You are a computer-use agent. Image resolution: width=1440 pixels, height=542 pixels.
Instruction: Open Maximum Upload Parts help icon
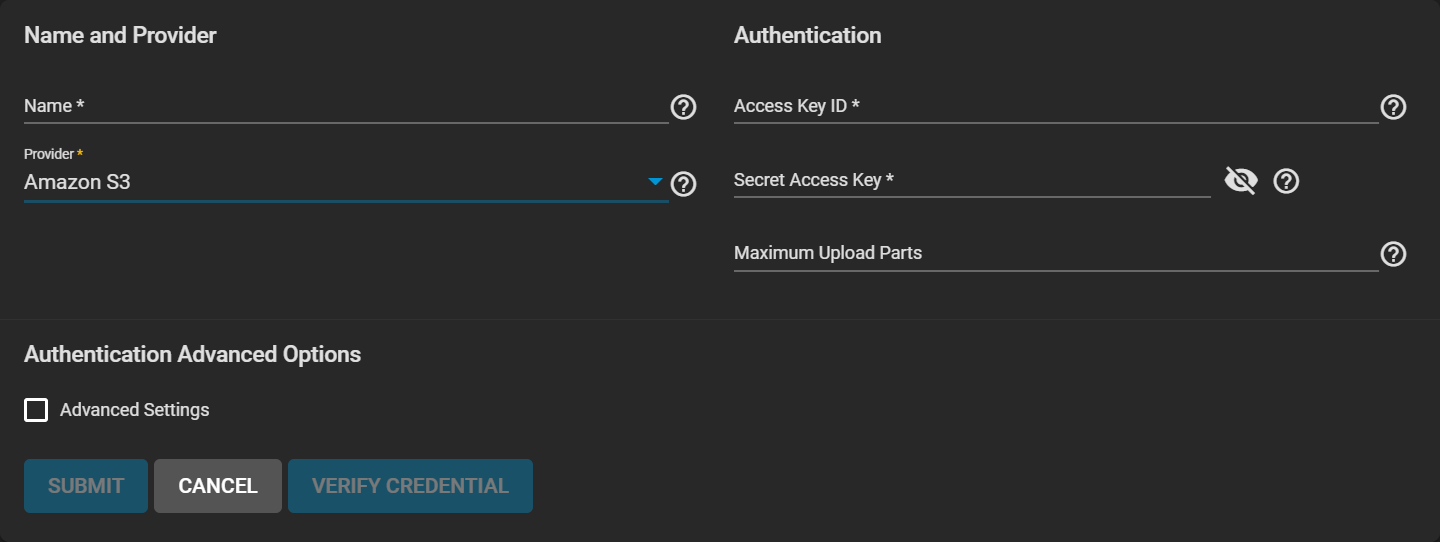[1393, 254]
